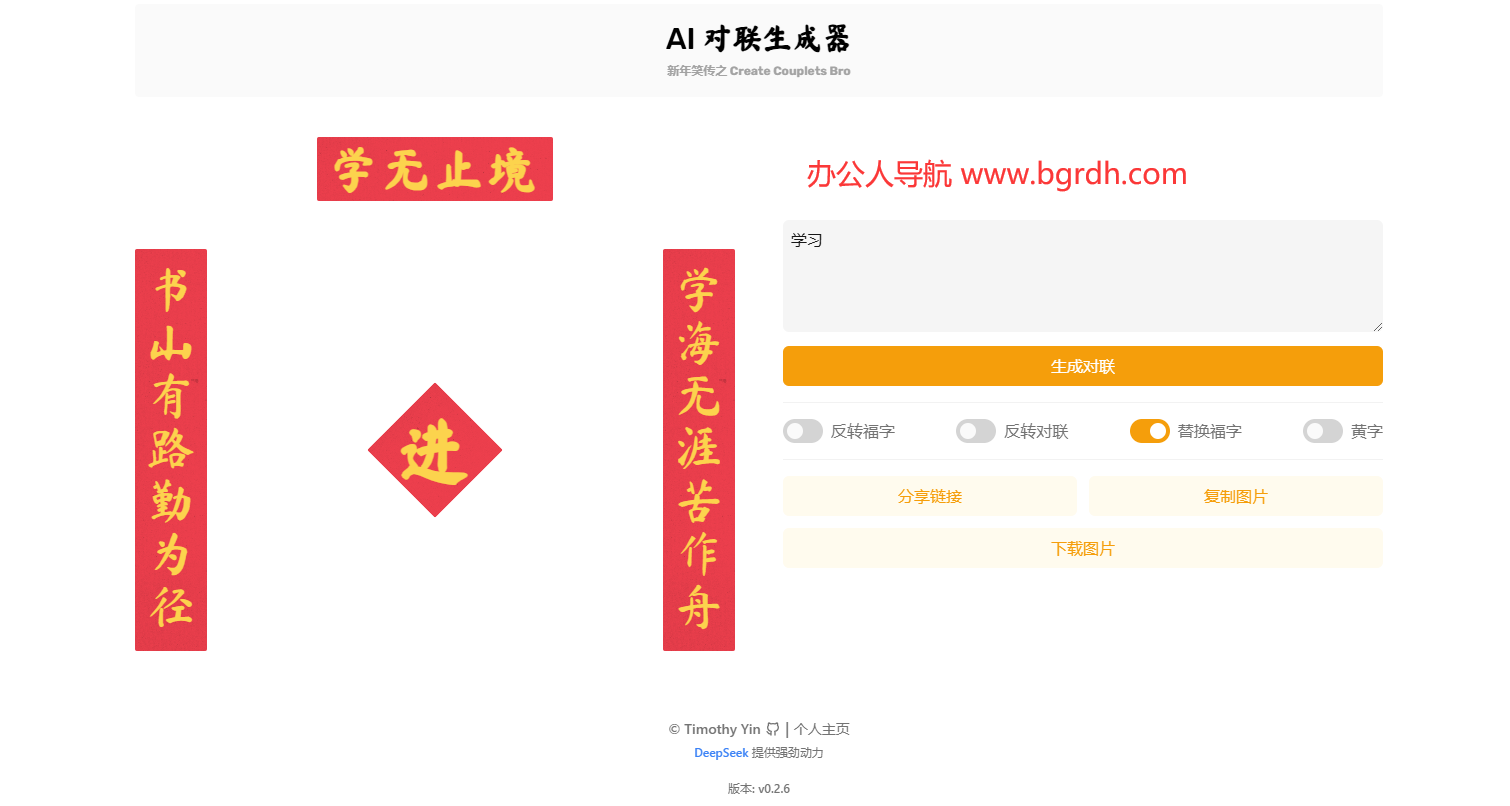This screenshot has width=1510, height=806.
Task: Click the Create Couplets Bro subtitle
Action: 757,70
